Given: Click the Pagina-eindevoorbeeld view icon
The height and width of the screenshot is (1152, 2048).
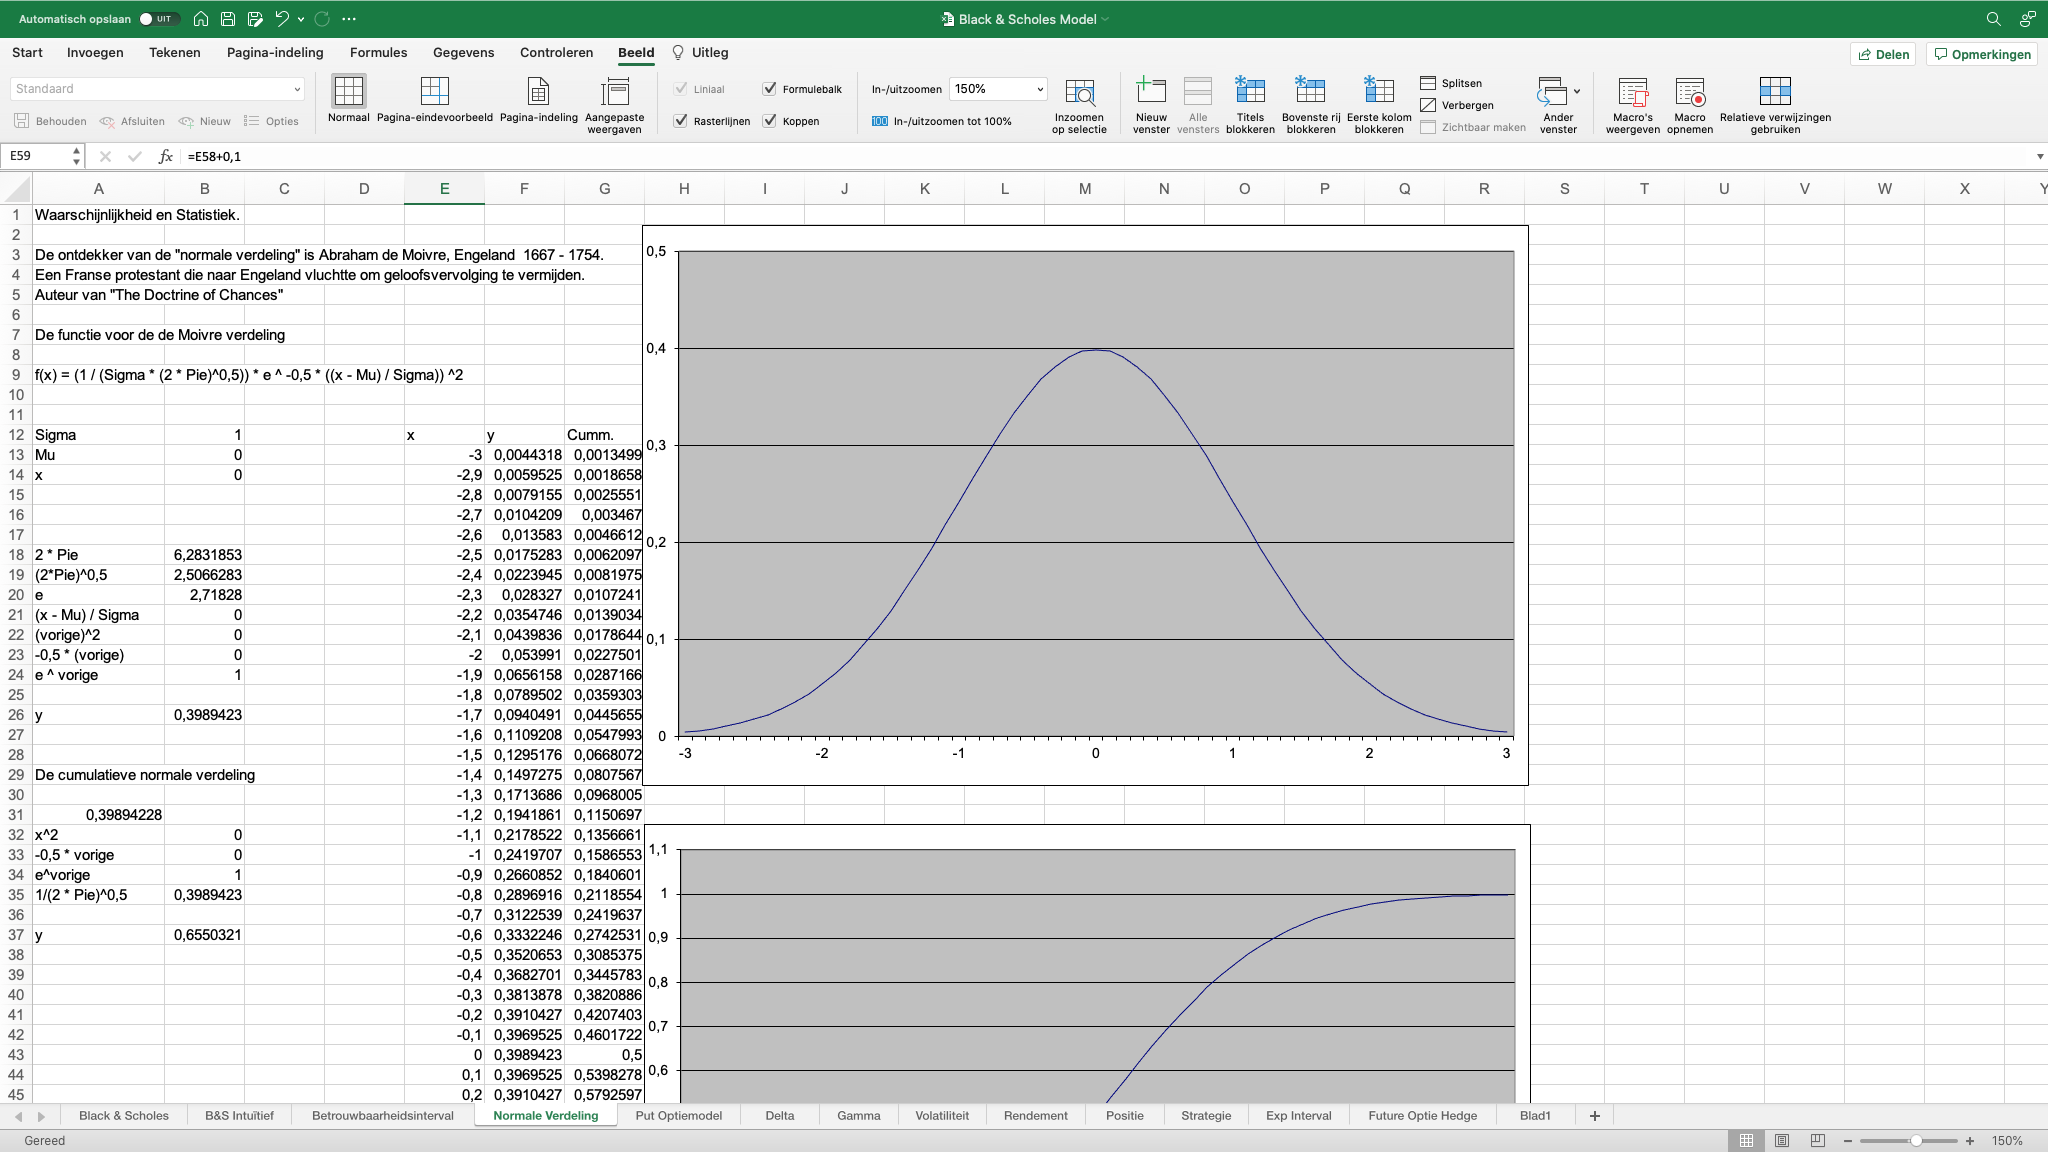Looking at the screenshot, I should (434, 92).
